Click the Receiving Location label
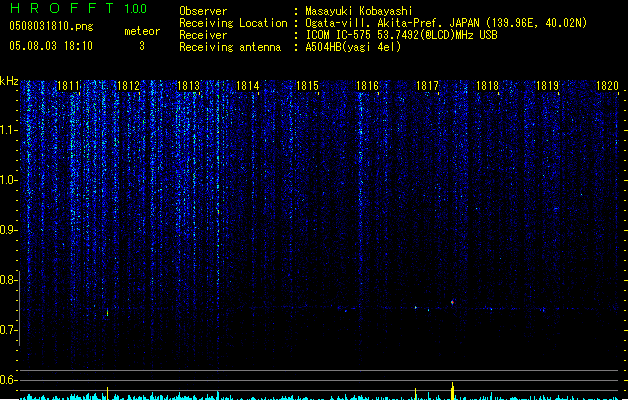This screenshot has width=629, height=400. pyautogui.click(x=233, y=23)
